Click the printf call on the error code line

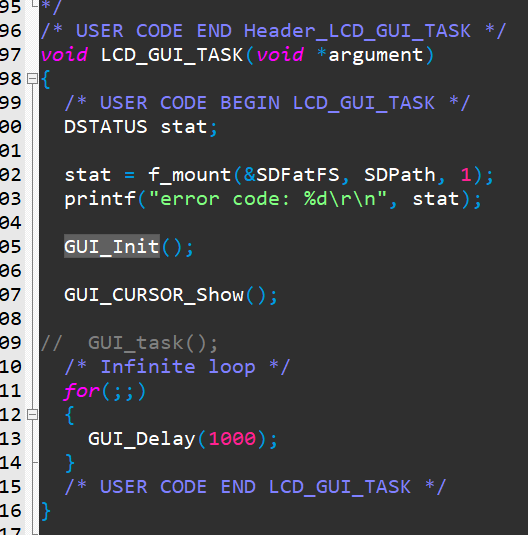[x=100, y=199]
